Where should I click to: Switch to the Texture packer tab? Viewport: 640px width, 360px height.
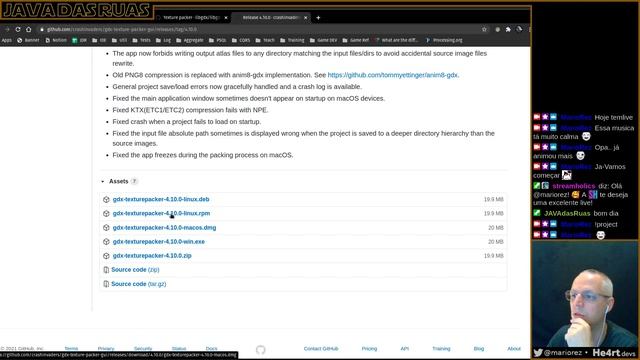(192, 18)
